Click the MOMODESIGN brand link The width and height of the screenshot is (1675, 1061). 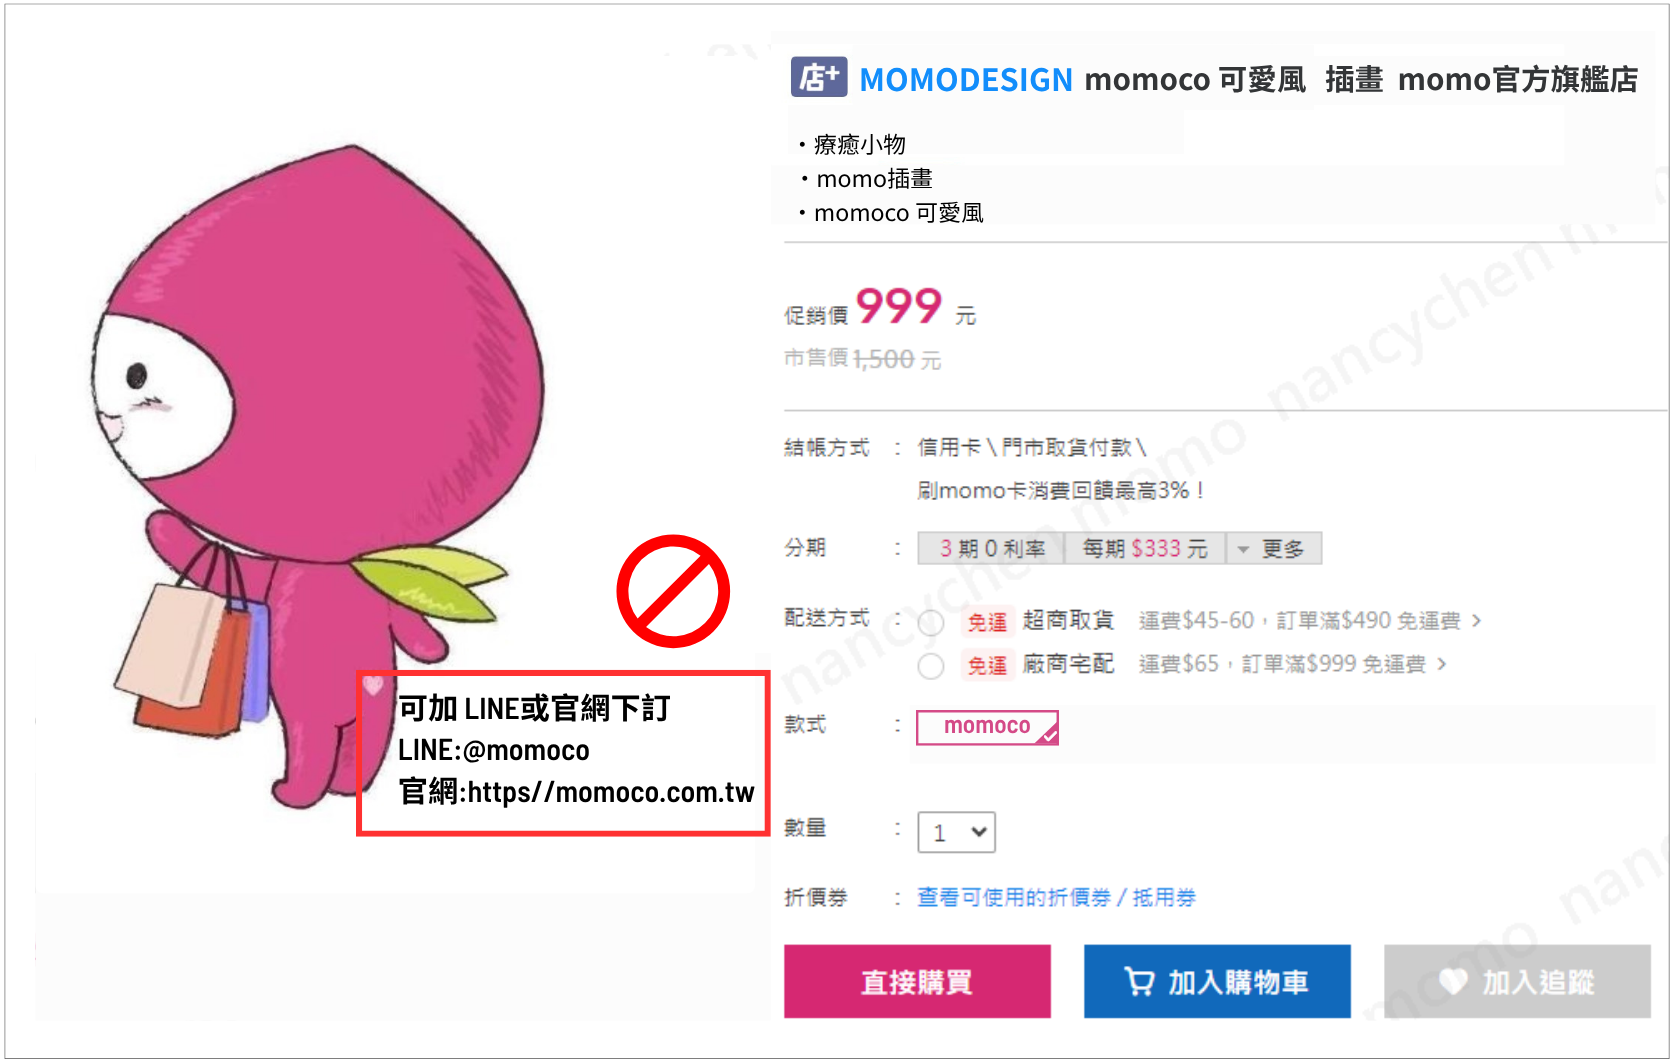click(966, 79)
